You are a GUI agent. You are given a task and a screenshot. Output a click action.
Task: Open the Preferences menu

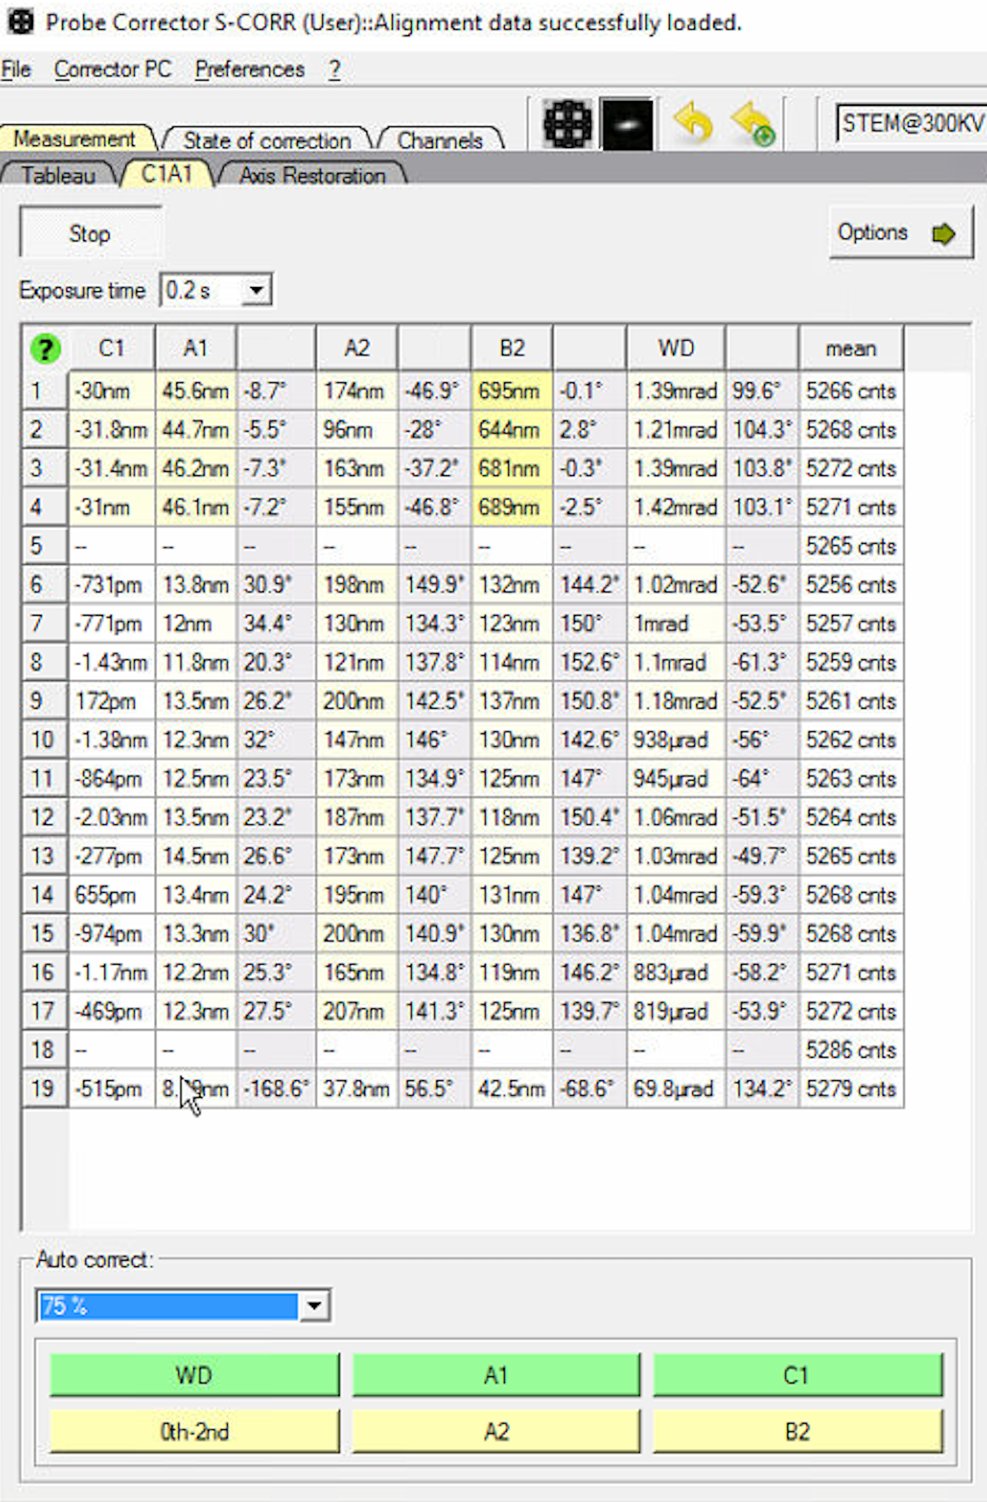point(250,69)
